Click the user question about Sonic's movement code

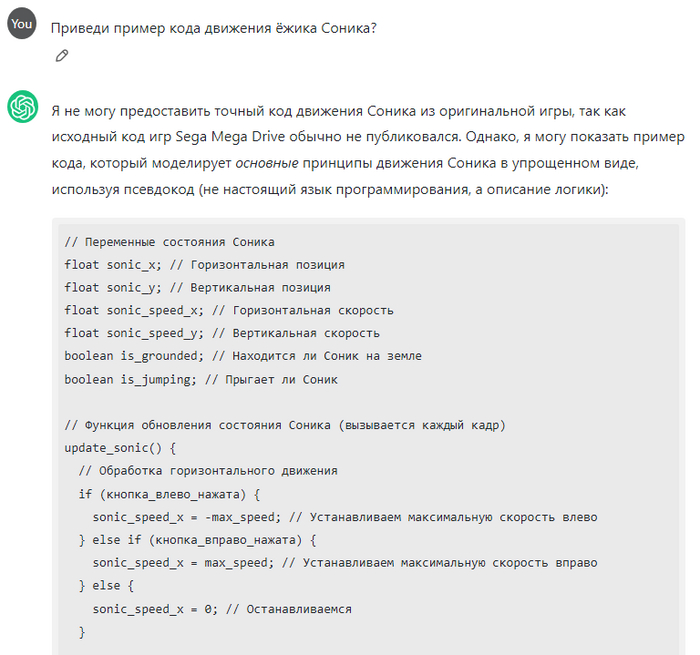point(213,27)
